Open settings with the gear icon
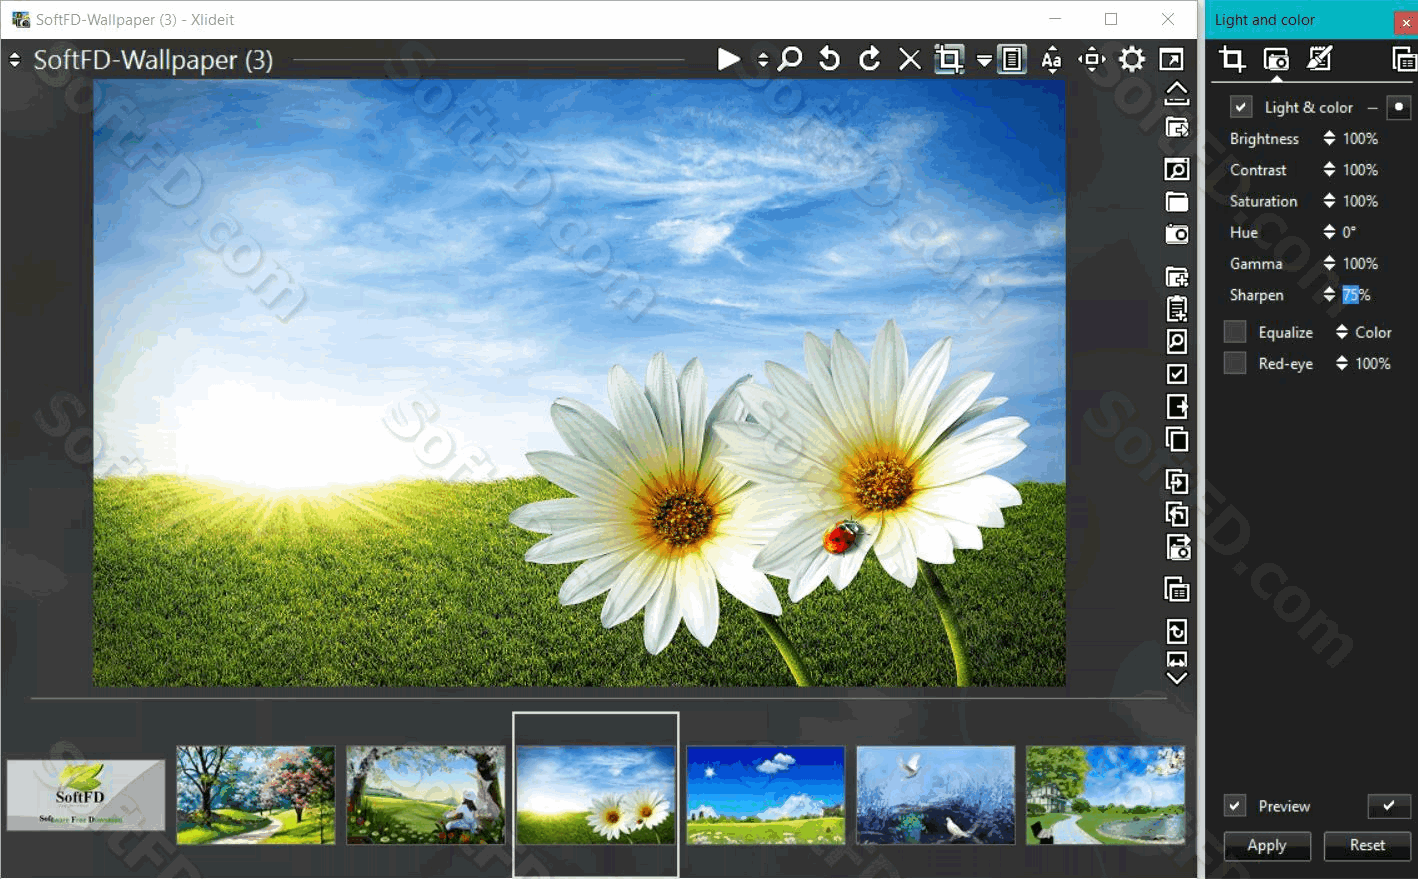 [1132, 60]
